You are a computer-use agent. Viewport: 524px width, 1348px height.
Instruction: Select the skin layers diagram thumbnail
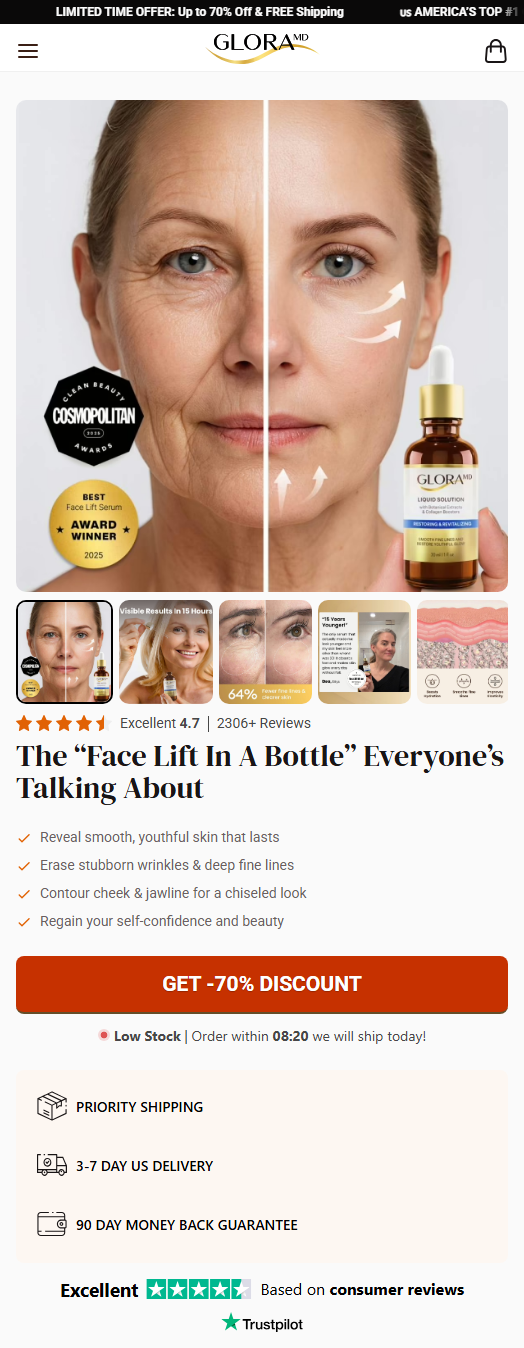pos(463,652)
